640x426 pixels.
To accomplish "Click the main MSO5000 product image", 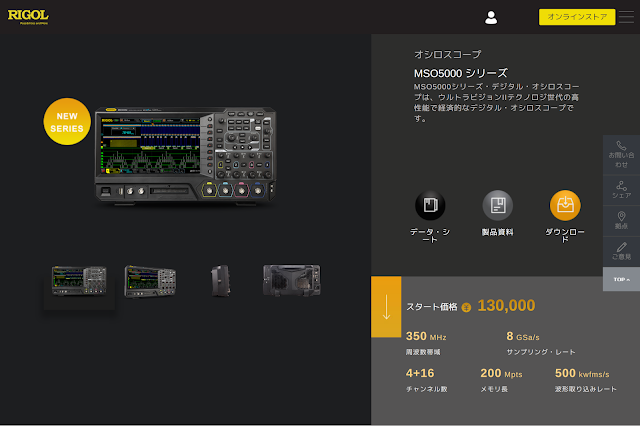I will tap(186, 156).
